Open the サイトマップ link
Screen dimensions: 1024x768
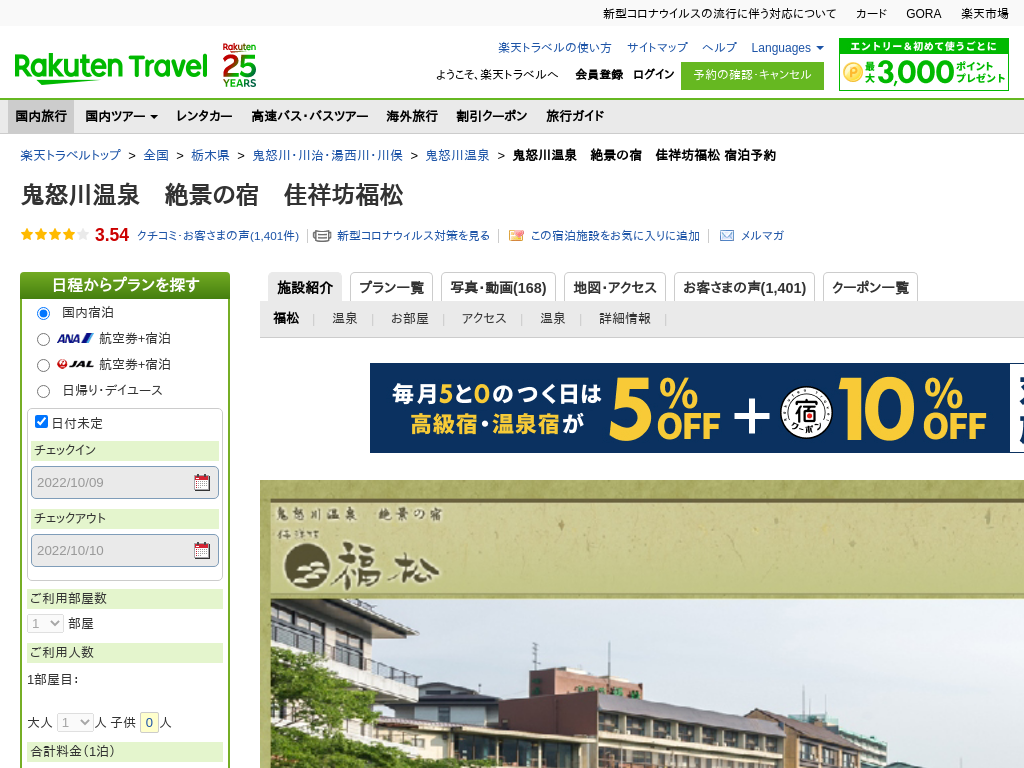coord(657,48)
